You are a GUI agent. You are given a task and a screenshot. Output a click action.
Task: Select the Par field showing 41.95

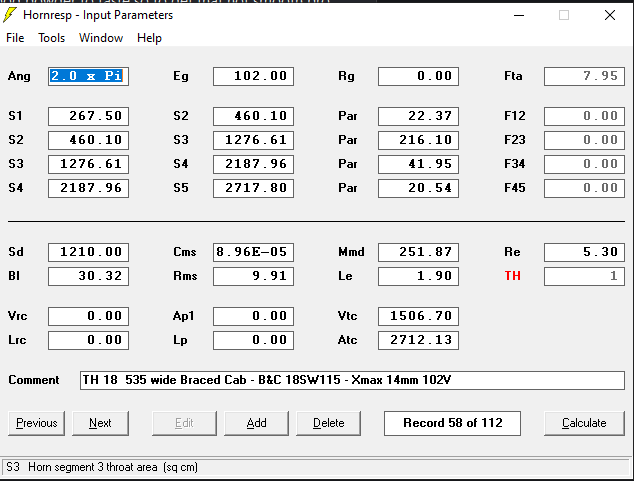point(418,164)
